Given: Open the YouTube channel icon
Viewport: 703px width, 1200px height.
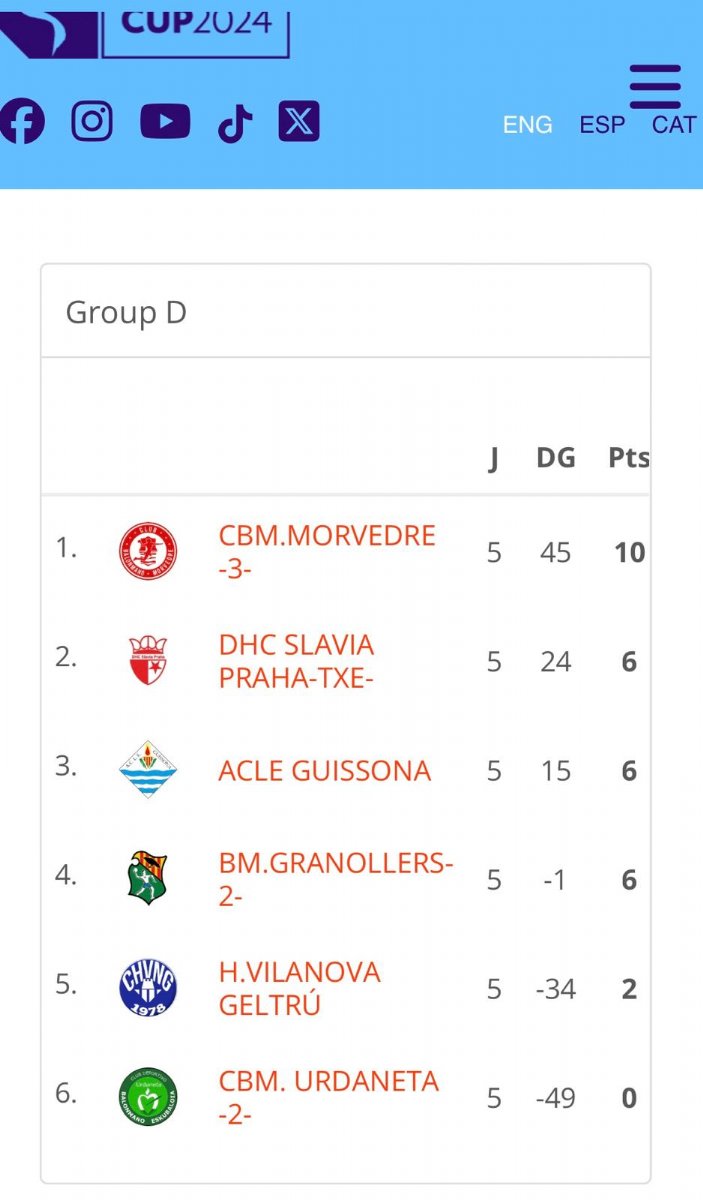Looking at the screenshot, I should coord(165,122).
